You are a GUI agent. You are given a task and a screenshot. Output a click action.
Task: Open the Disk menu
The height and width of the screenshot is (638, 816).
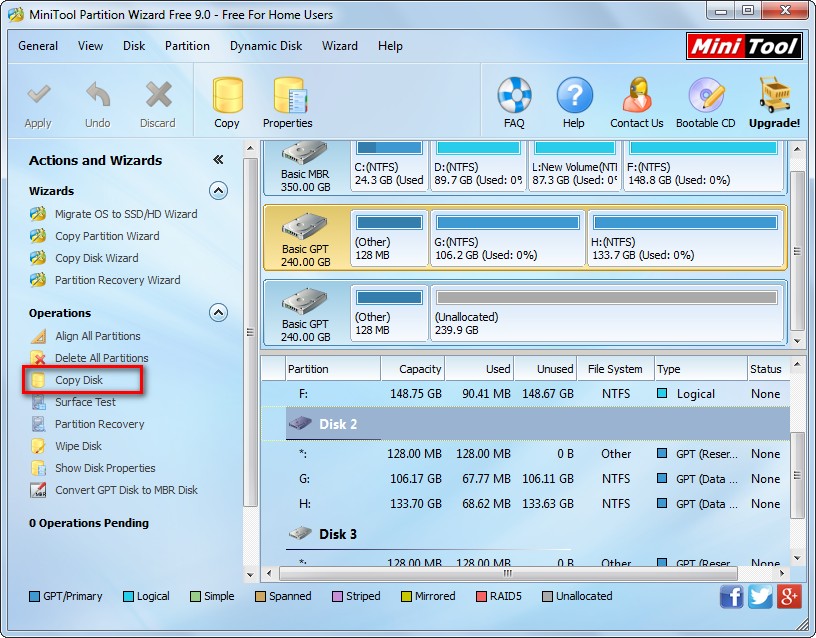(134, 46)
